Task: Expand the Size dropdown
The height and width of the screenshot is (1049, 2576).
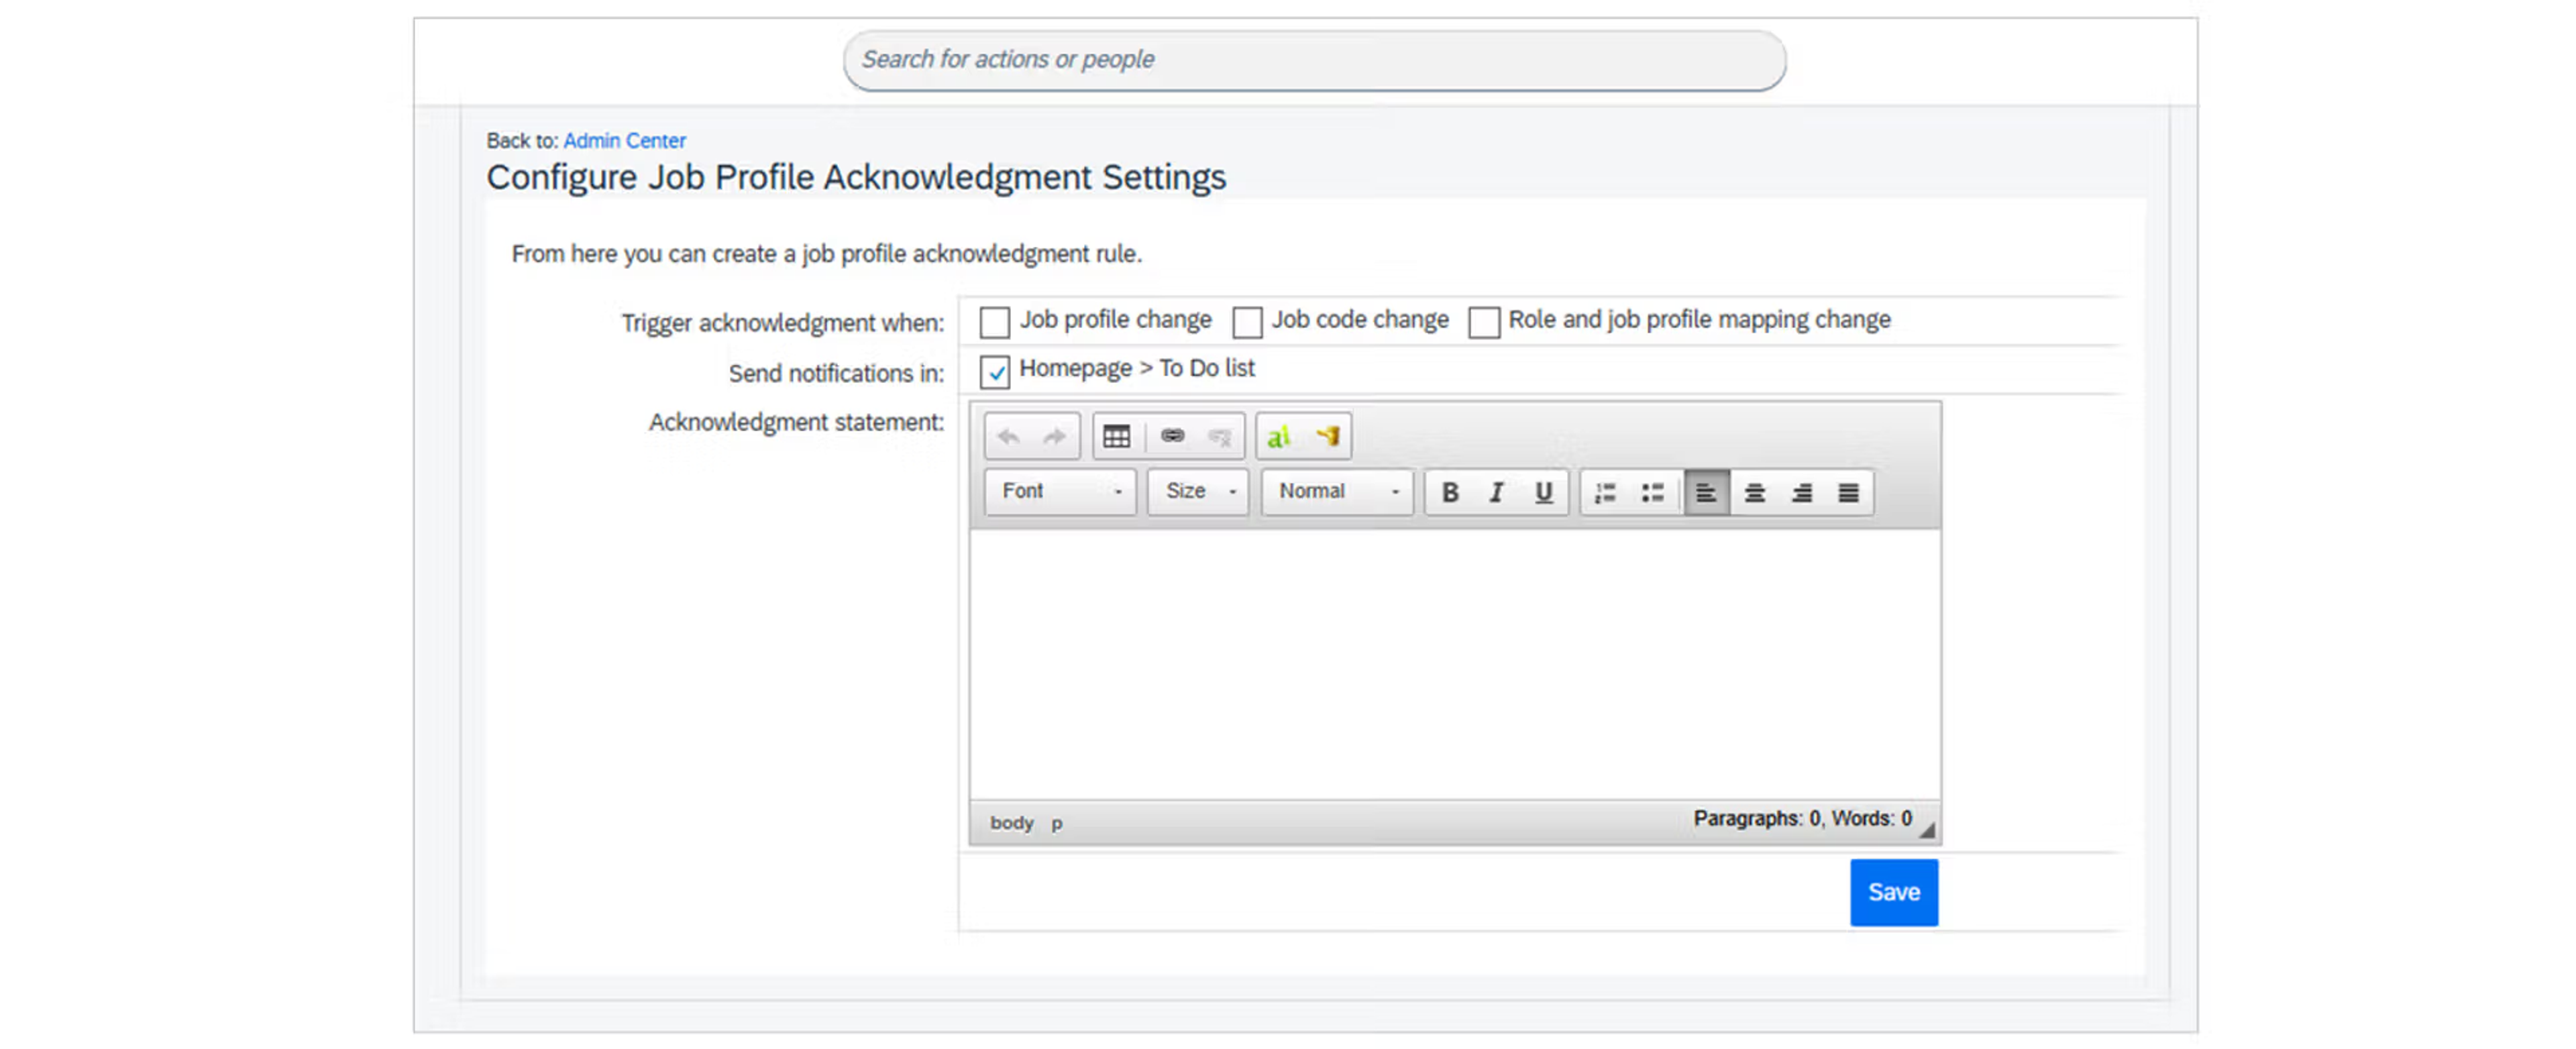Action: click(x=1198, y=491)
